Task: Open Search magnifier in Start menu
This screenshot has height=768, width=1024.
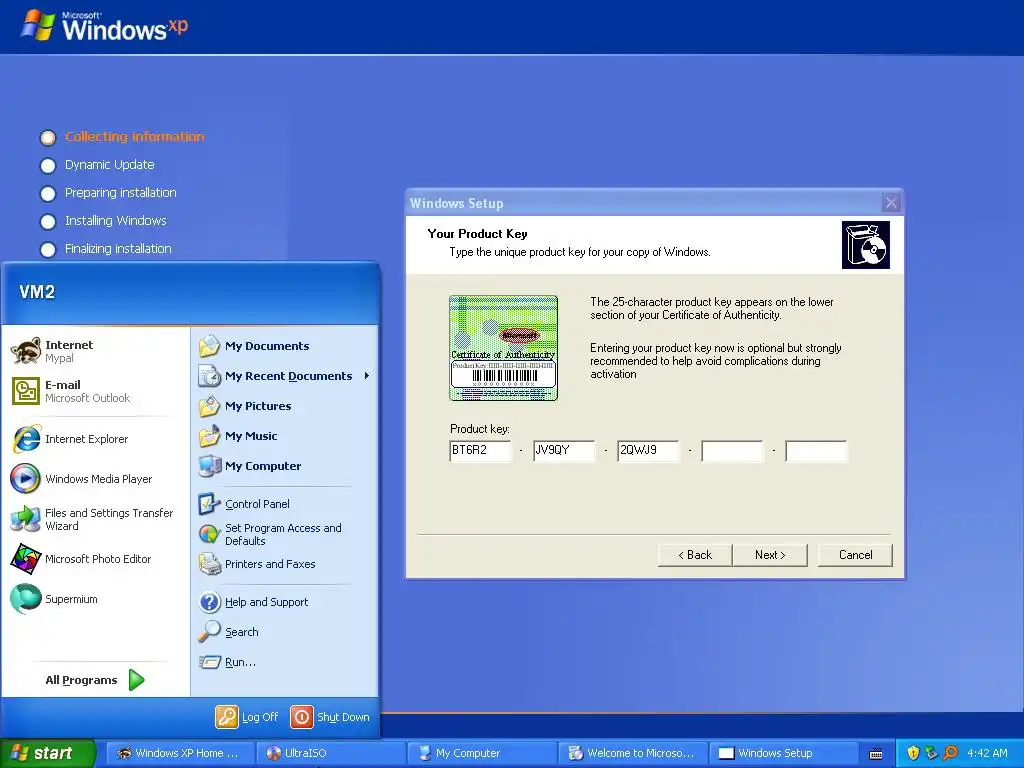Action: pyautogui.click(x=210, y=632)
